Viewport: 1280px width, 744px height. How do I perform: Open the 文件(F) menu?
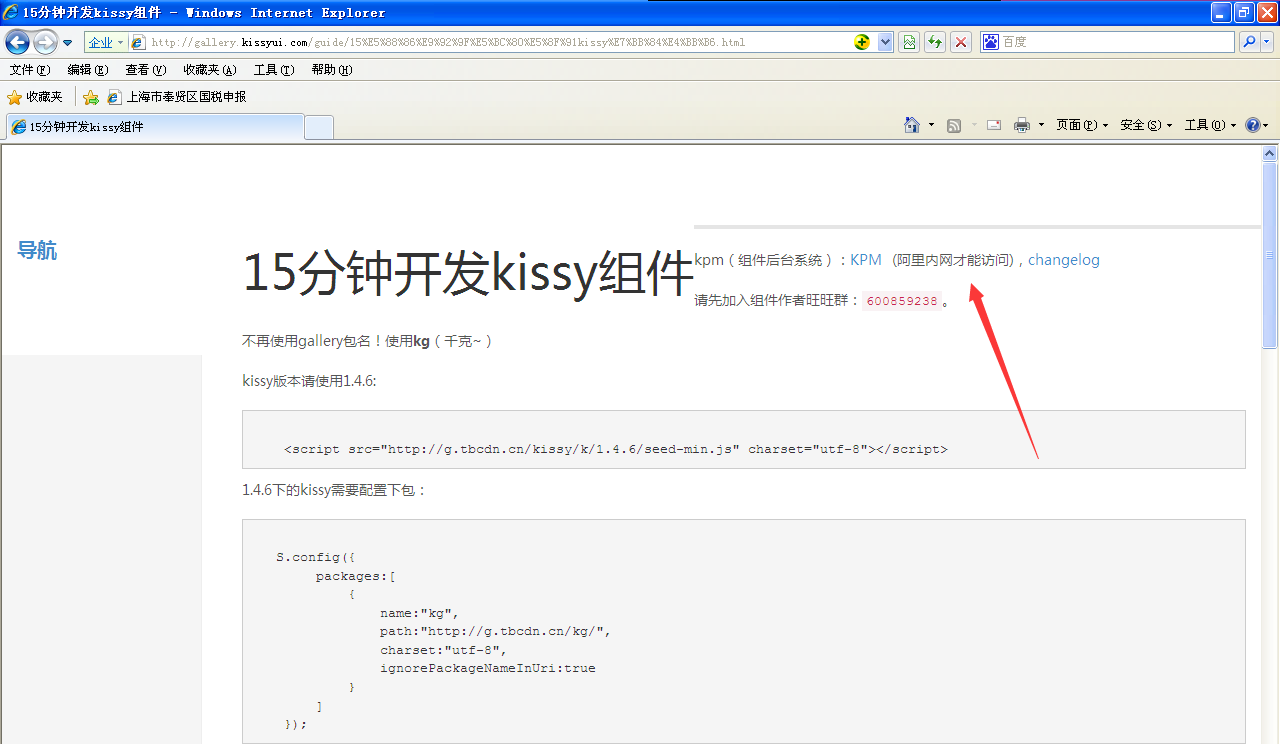click(x=29, y=70)
